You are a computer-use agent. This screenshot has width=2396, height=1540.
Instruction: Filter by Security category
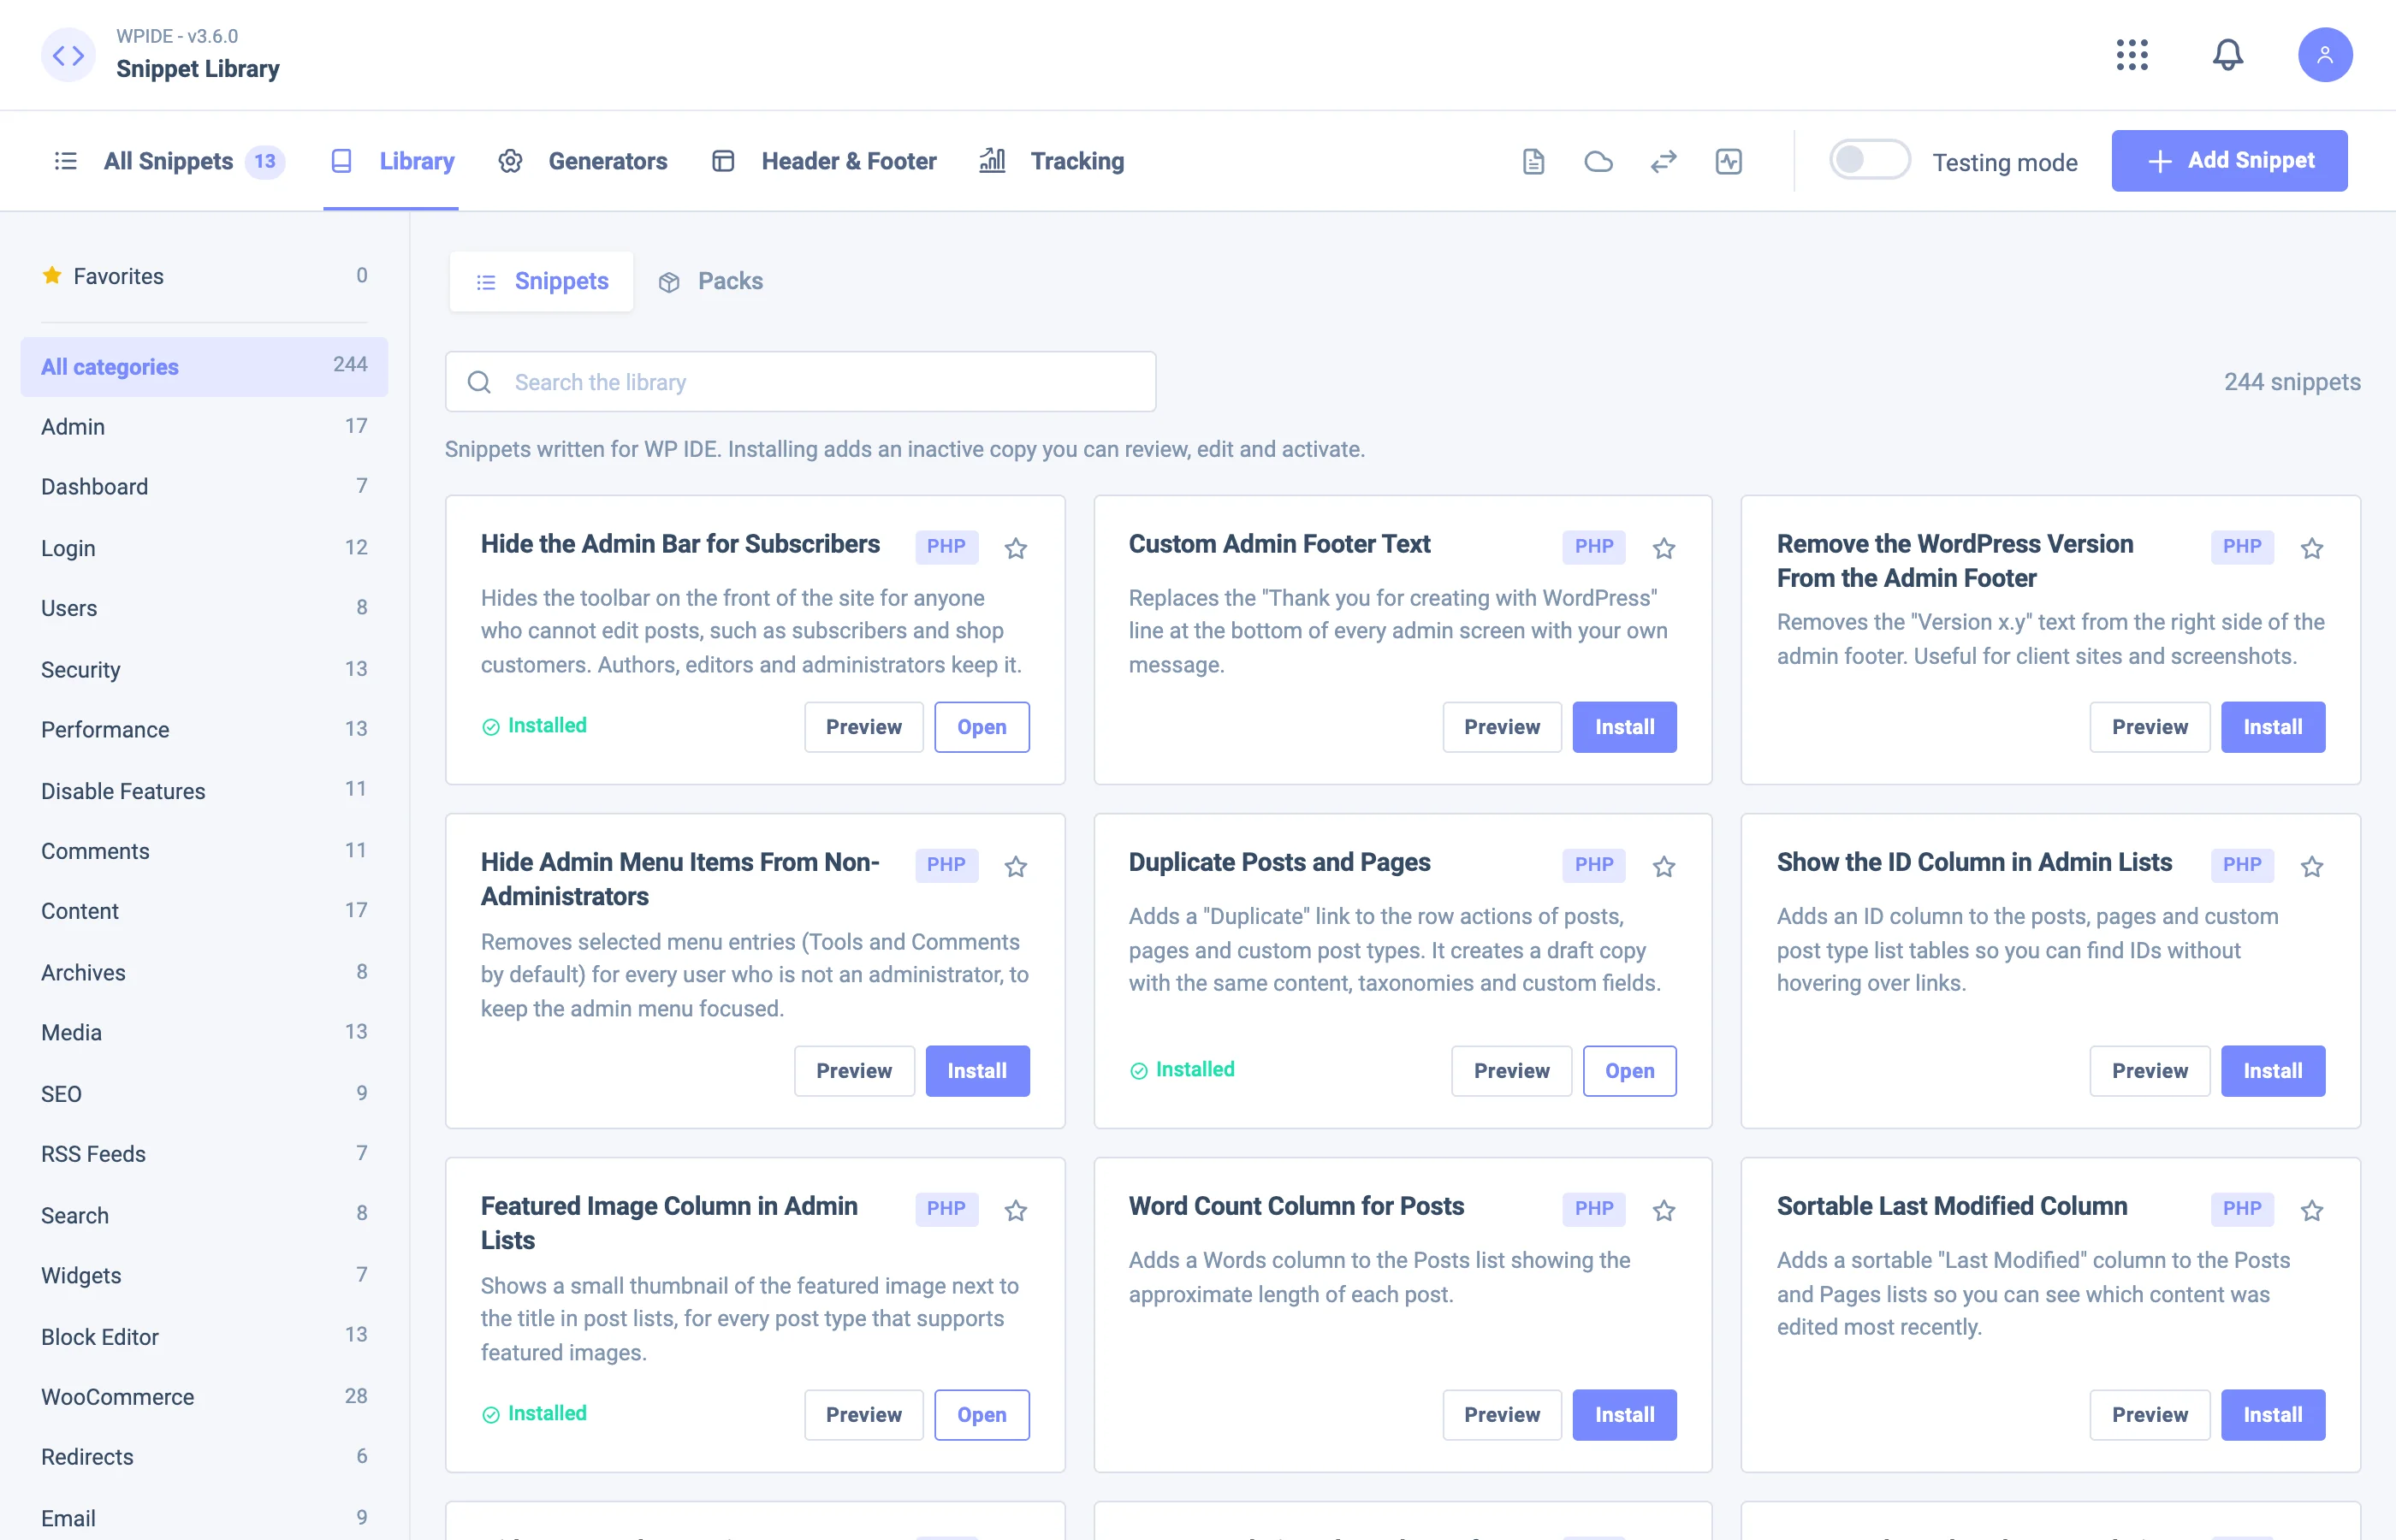click(204, 670)
